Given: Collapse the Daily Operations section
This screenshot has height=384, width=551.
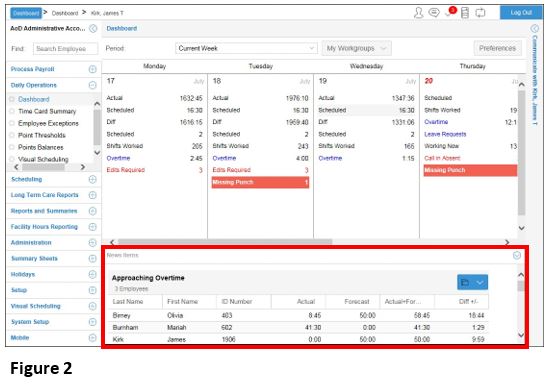Looking at the screenshot, I should click(x=92, y=85).
